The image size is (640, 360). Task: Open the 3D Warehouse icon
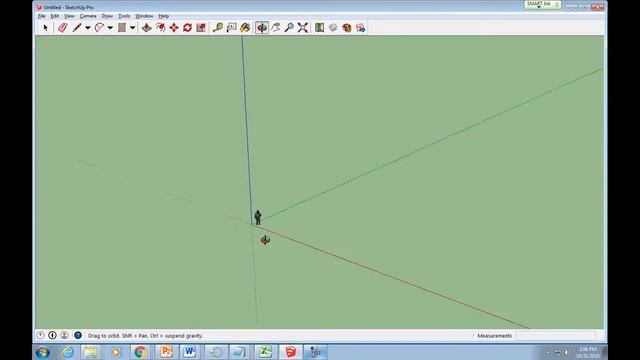pyautogui.click(x=320, y=27)
